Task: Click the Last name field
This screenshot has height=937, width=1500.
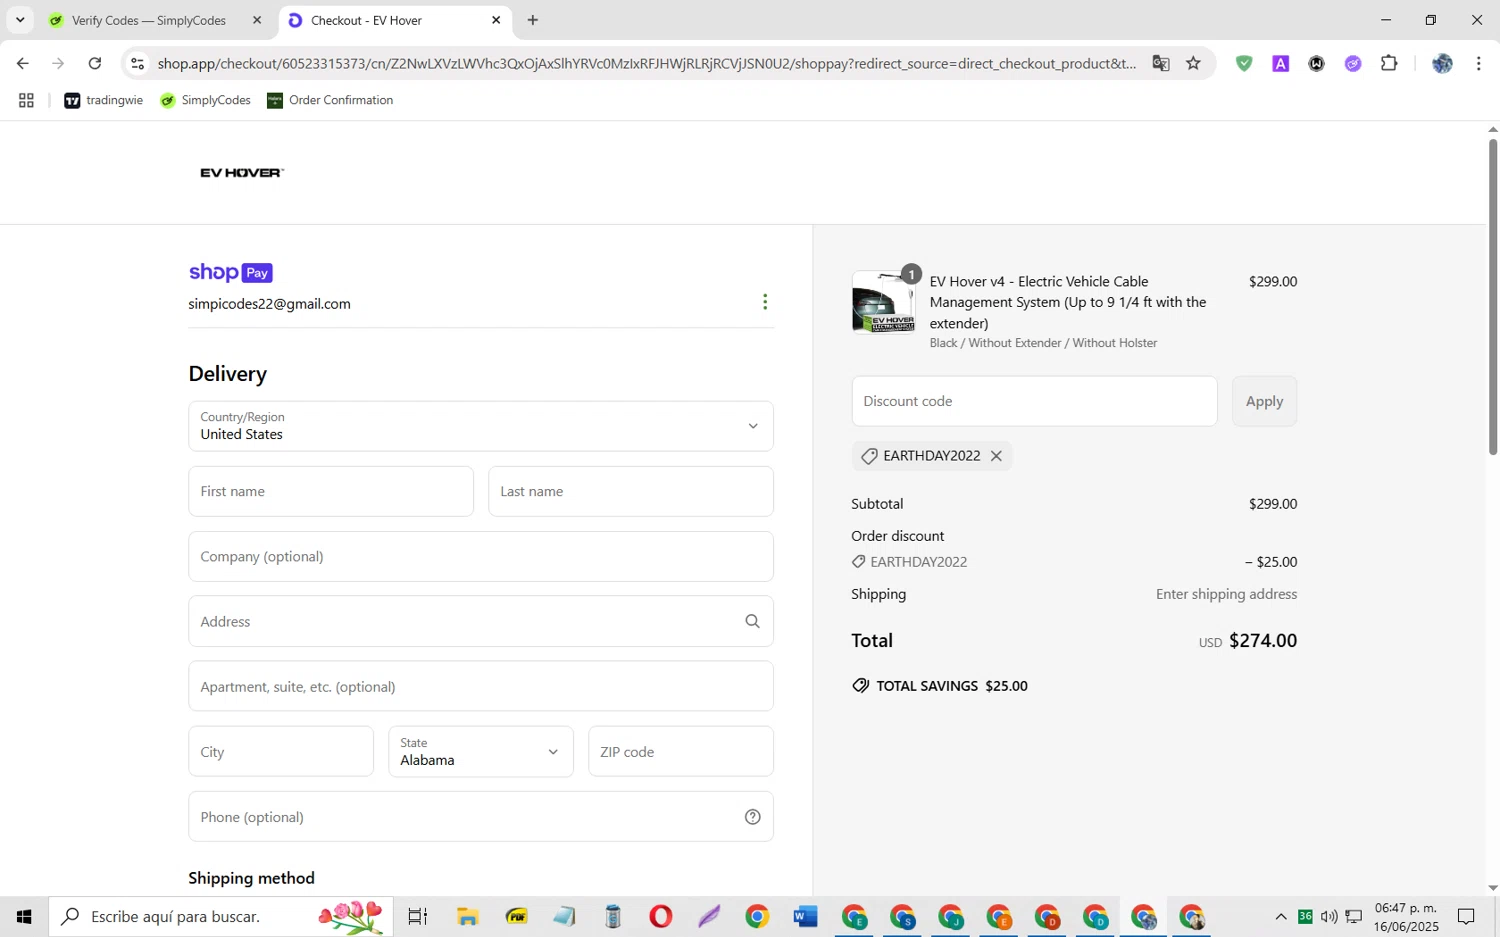Action: click(631, 491)
